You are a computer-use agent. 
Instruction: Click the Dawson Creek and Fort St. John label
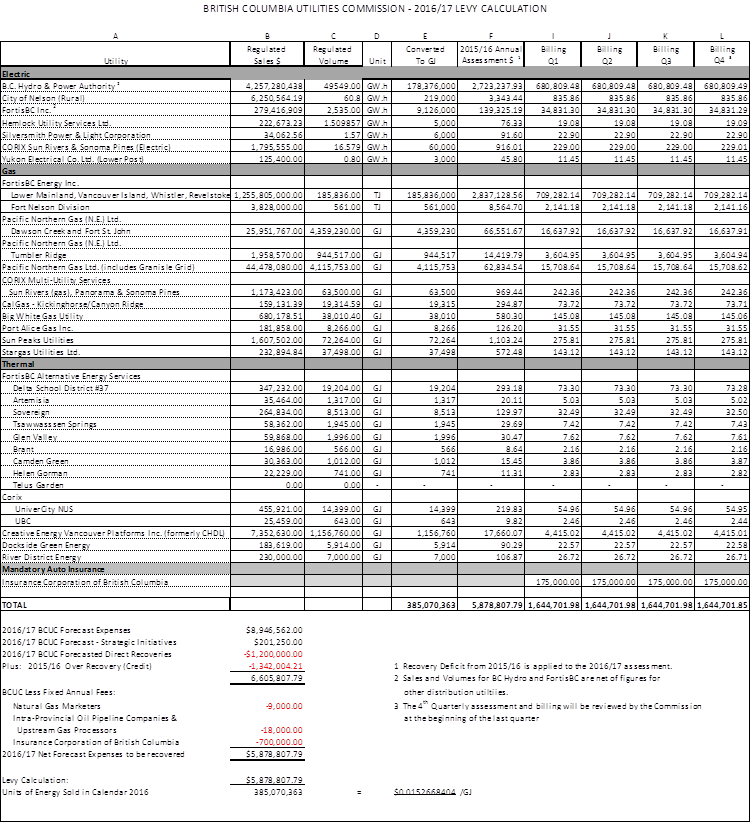click(71, 231)
